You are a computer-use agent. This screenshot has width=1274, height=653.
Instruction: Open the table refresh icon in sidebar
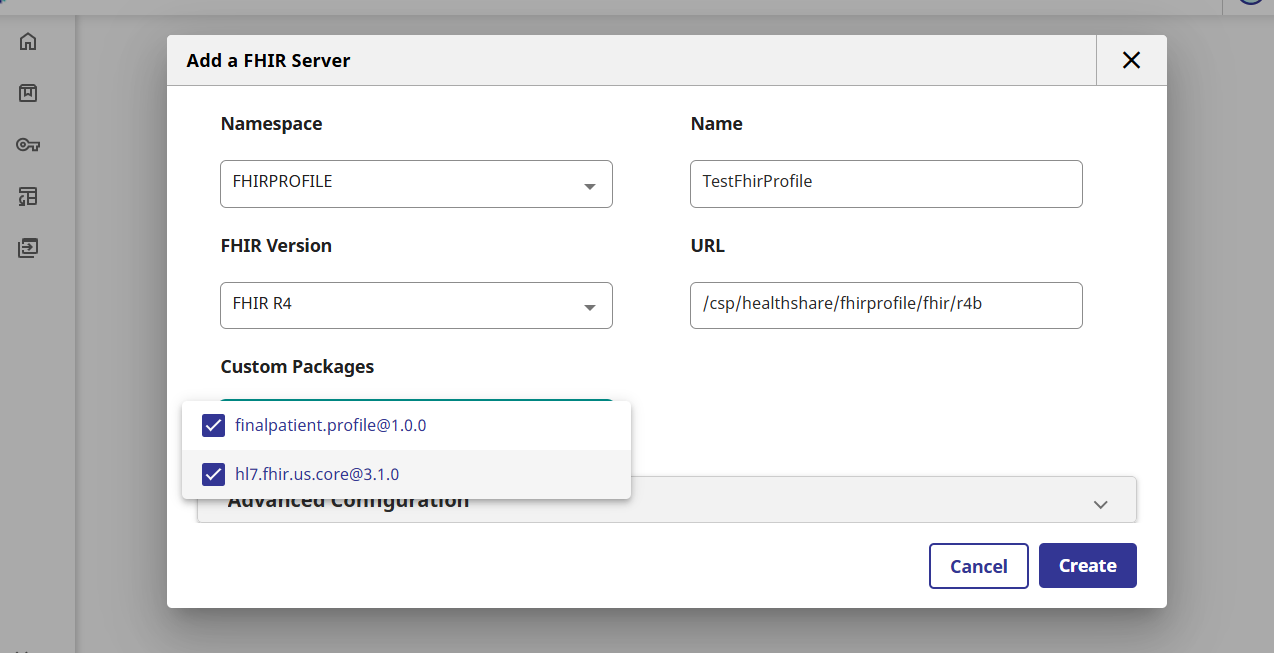tap(28, 196)
